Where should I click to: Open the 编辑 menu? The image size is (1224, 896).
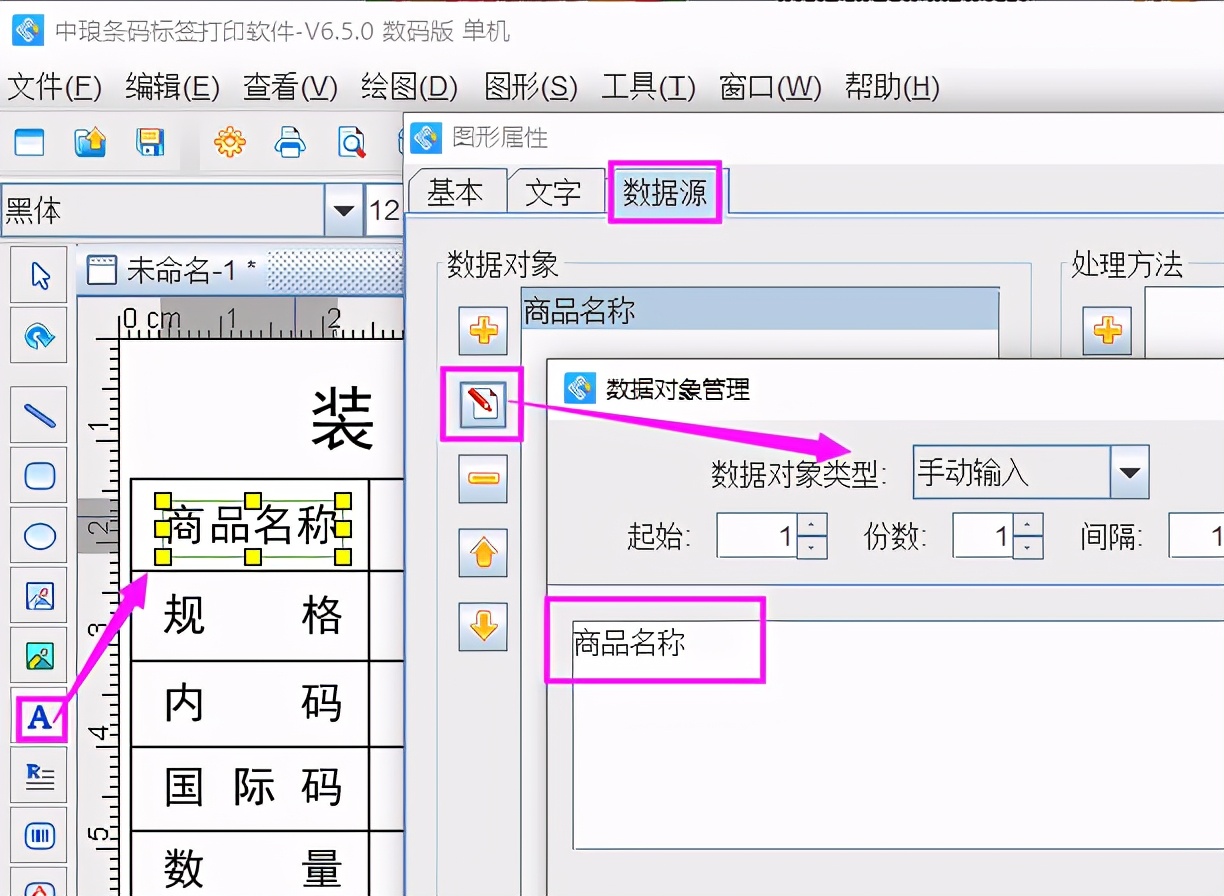[x=172, y=88]
